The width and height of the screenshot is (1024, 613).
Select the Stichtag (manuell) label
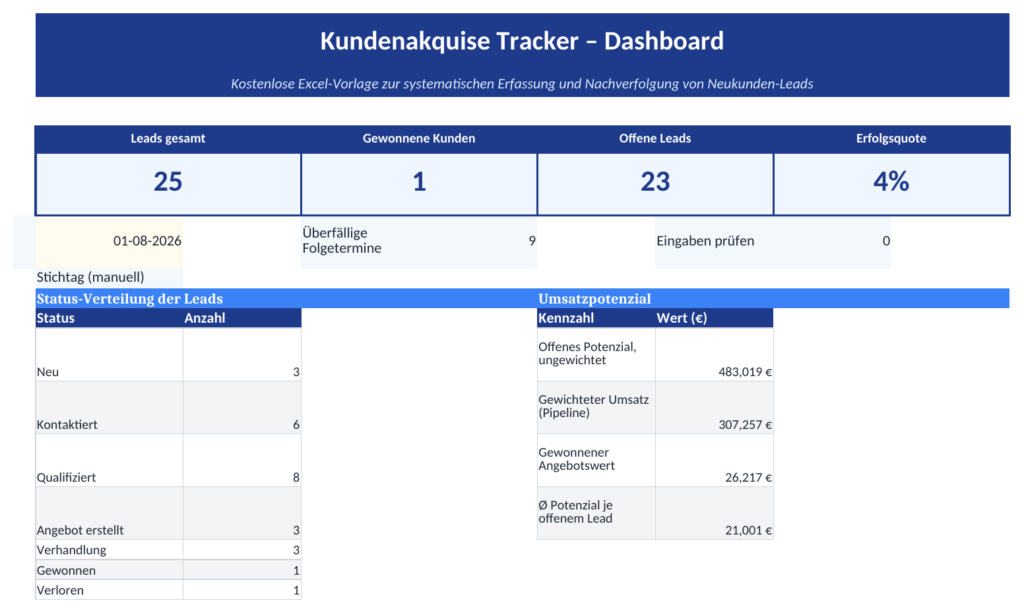click(90, 277)
